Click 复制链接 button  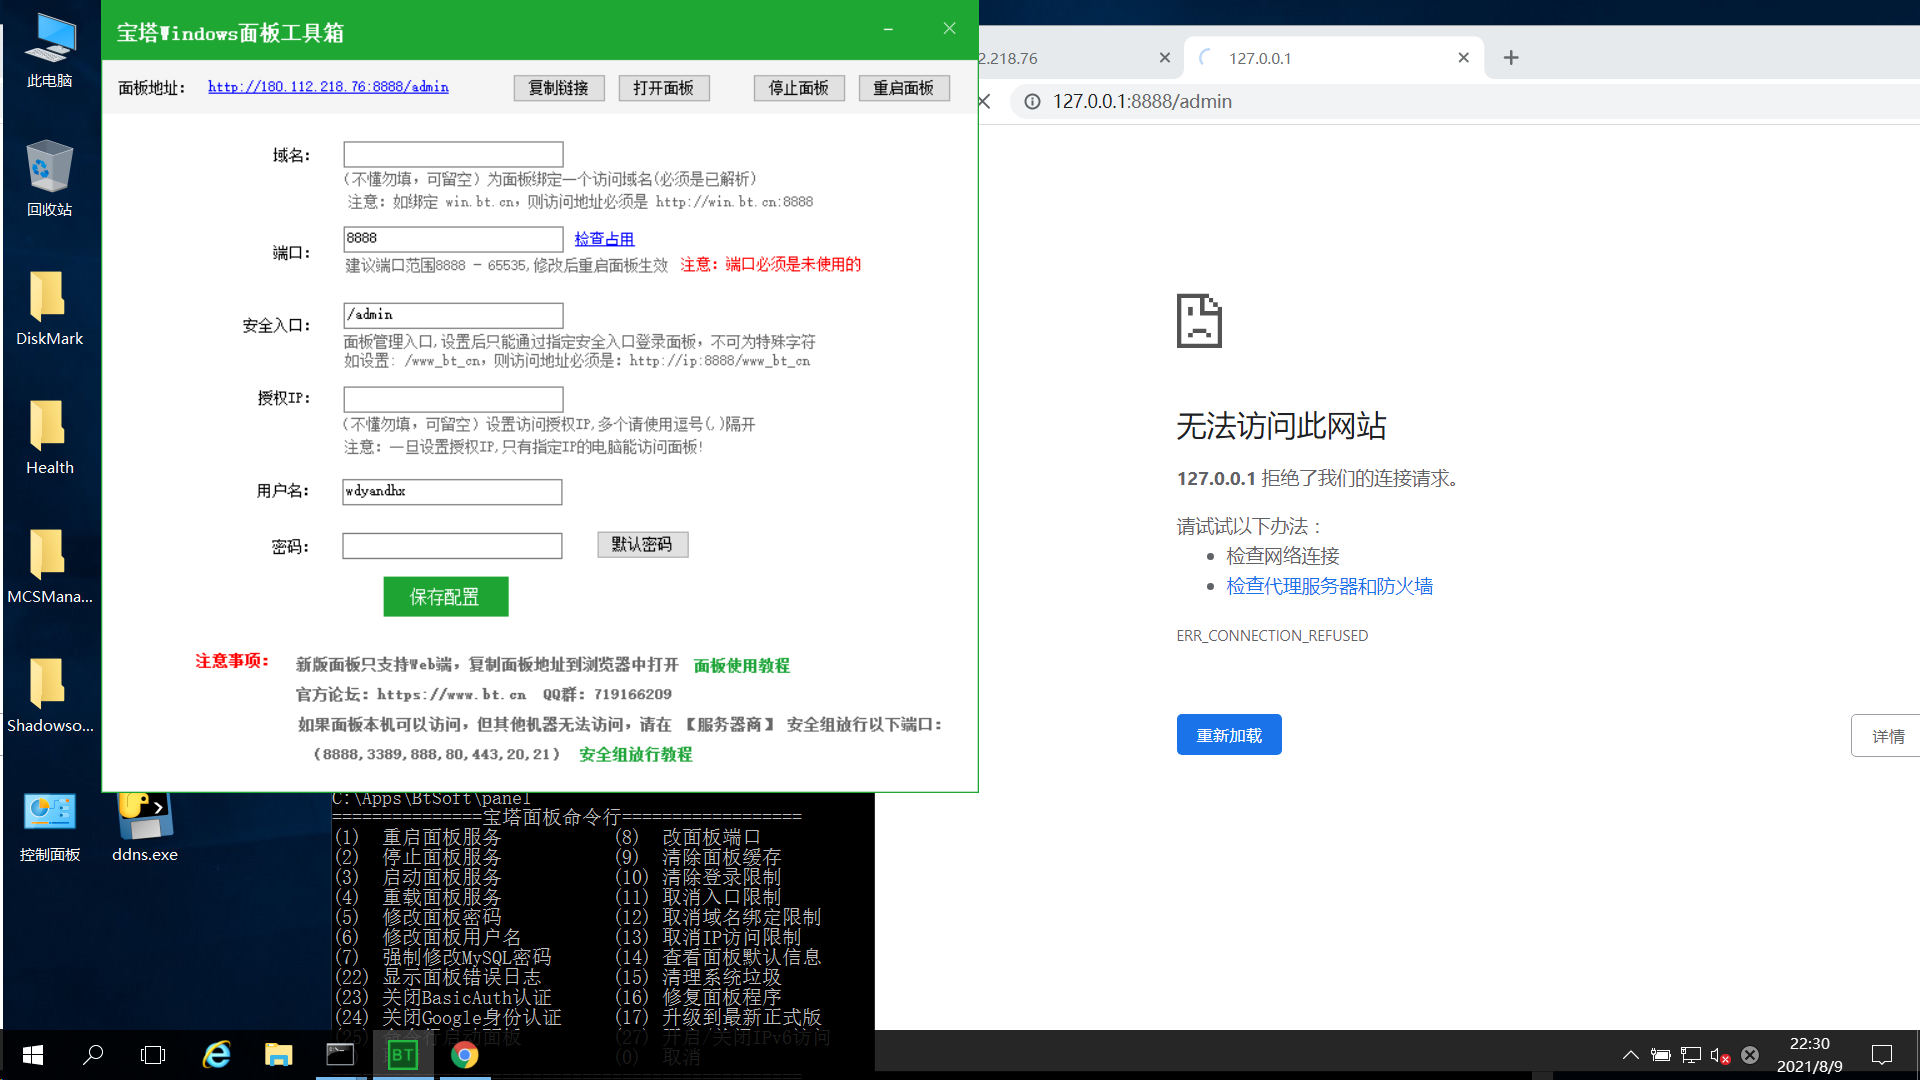(x=559, y=88)
